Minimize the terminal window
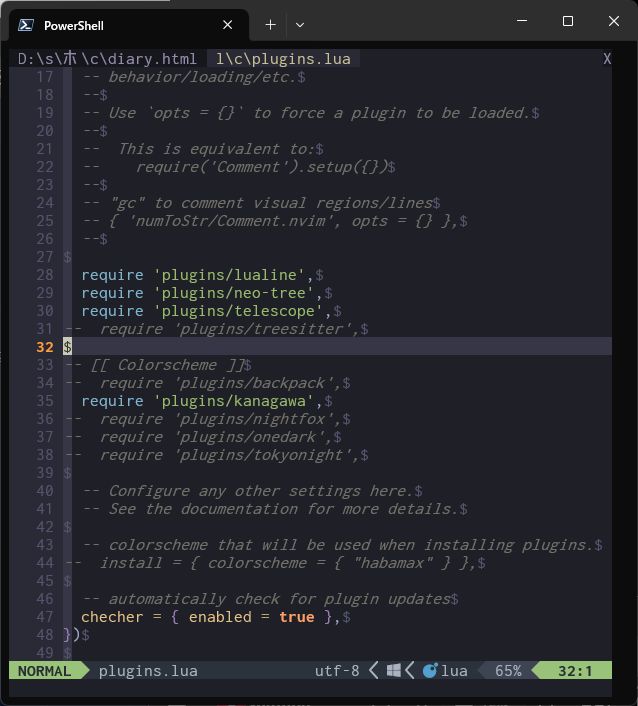 [x=521, y=21]
